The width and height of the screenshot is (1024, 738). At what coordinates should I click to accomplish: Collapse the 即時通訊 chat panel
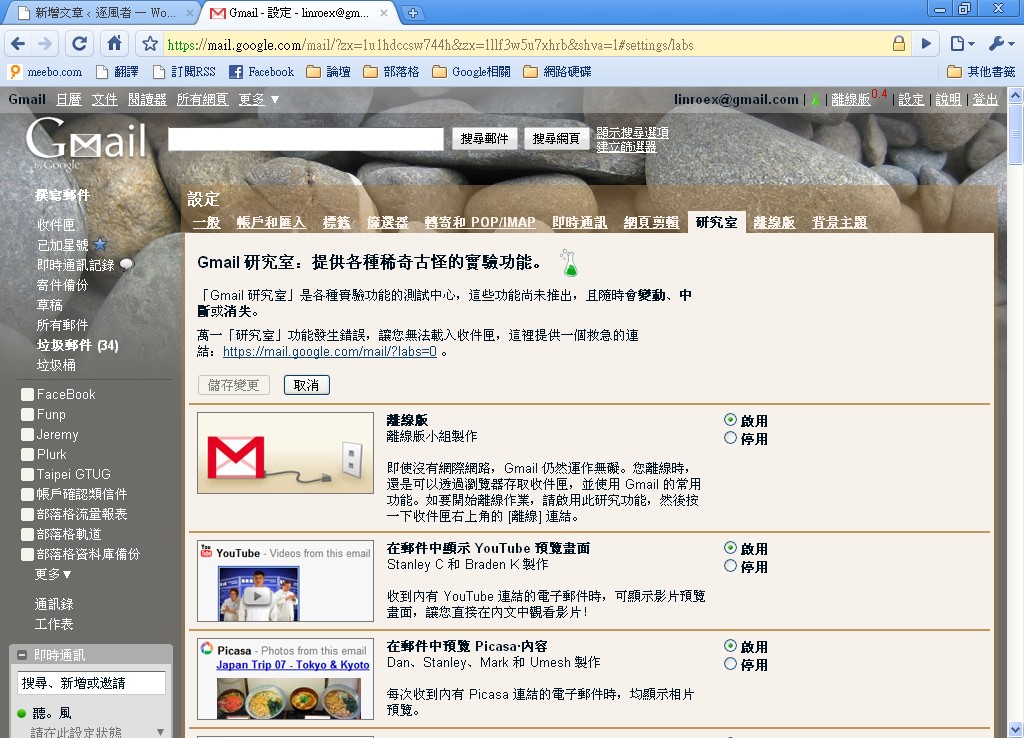pyautogui.click(x=22, y=654)
